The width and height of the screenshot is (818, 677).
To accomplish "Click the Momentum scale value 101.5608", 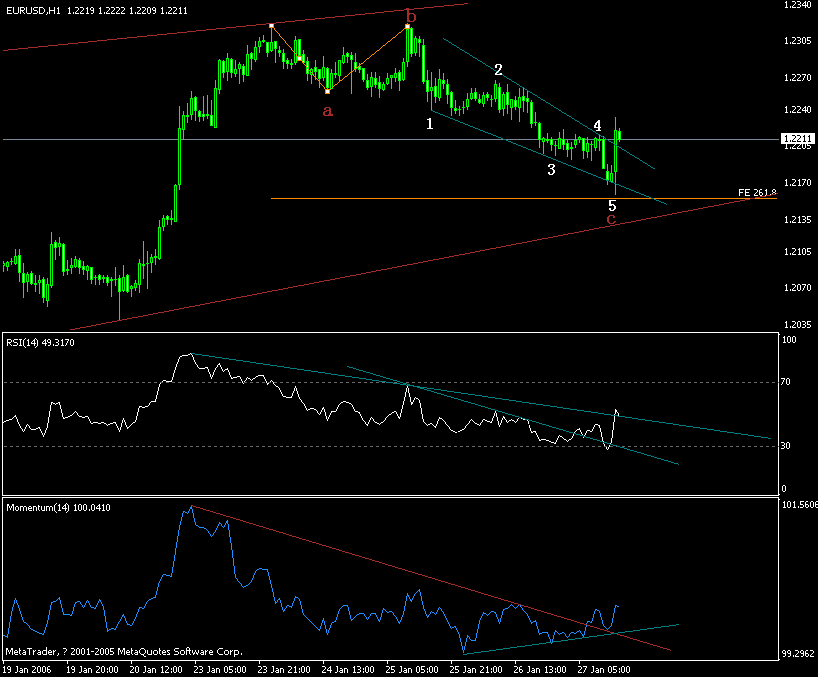I will pyautogui.click(x=799, y=504).
